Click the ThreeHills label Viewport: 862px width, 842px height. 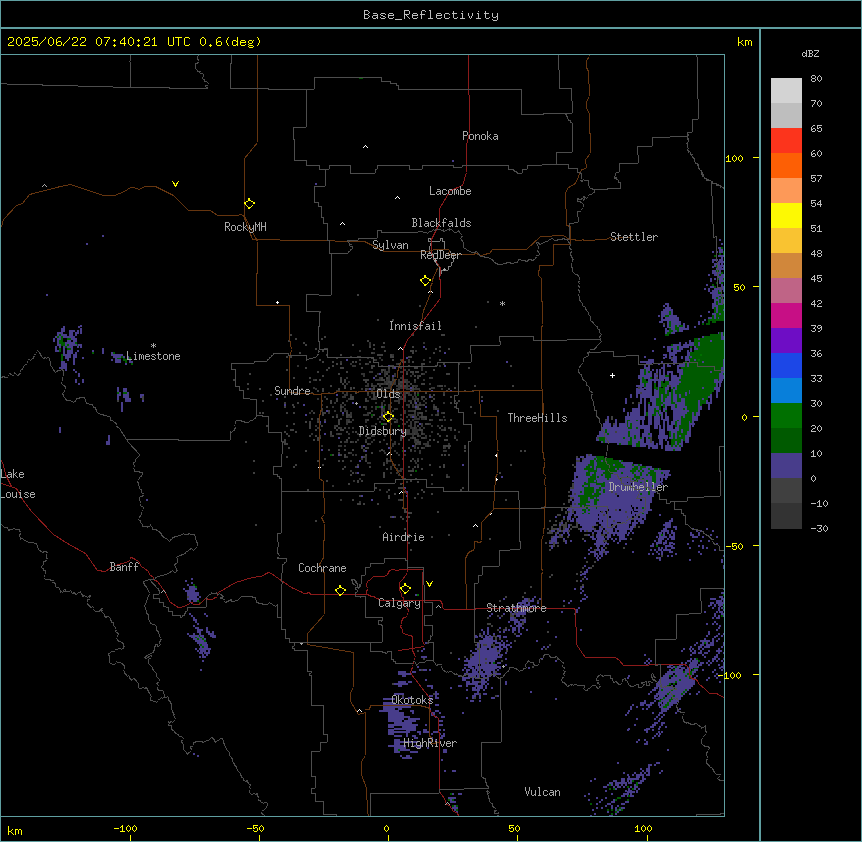pos(537,418)
